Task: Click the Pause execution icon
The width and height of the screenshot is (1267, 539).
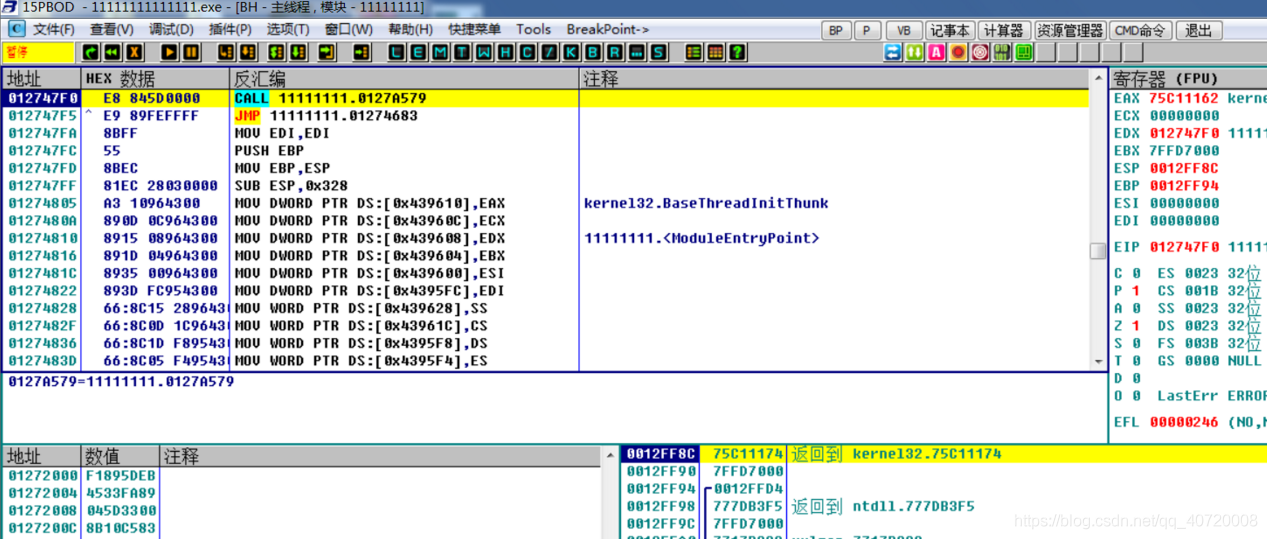Action: (x=191, y=52)
